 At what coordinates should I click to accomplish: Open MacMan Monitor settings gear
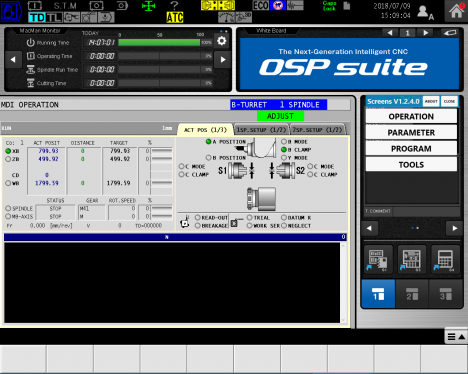point(222,41)
